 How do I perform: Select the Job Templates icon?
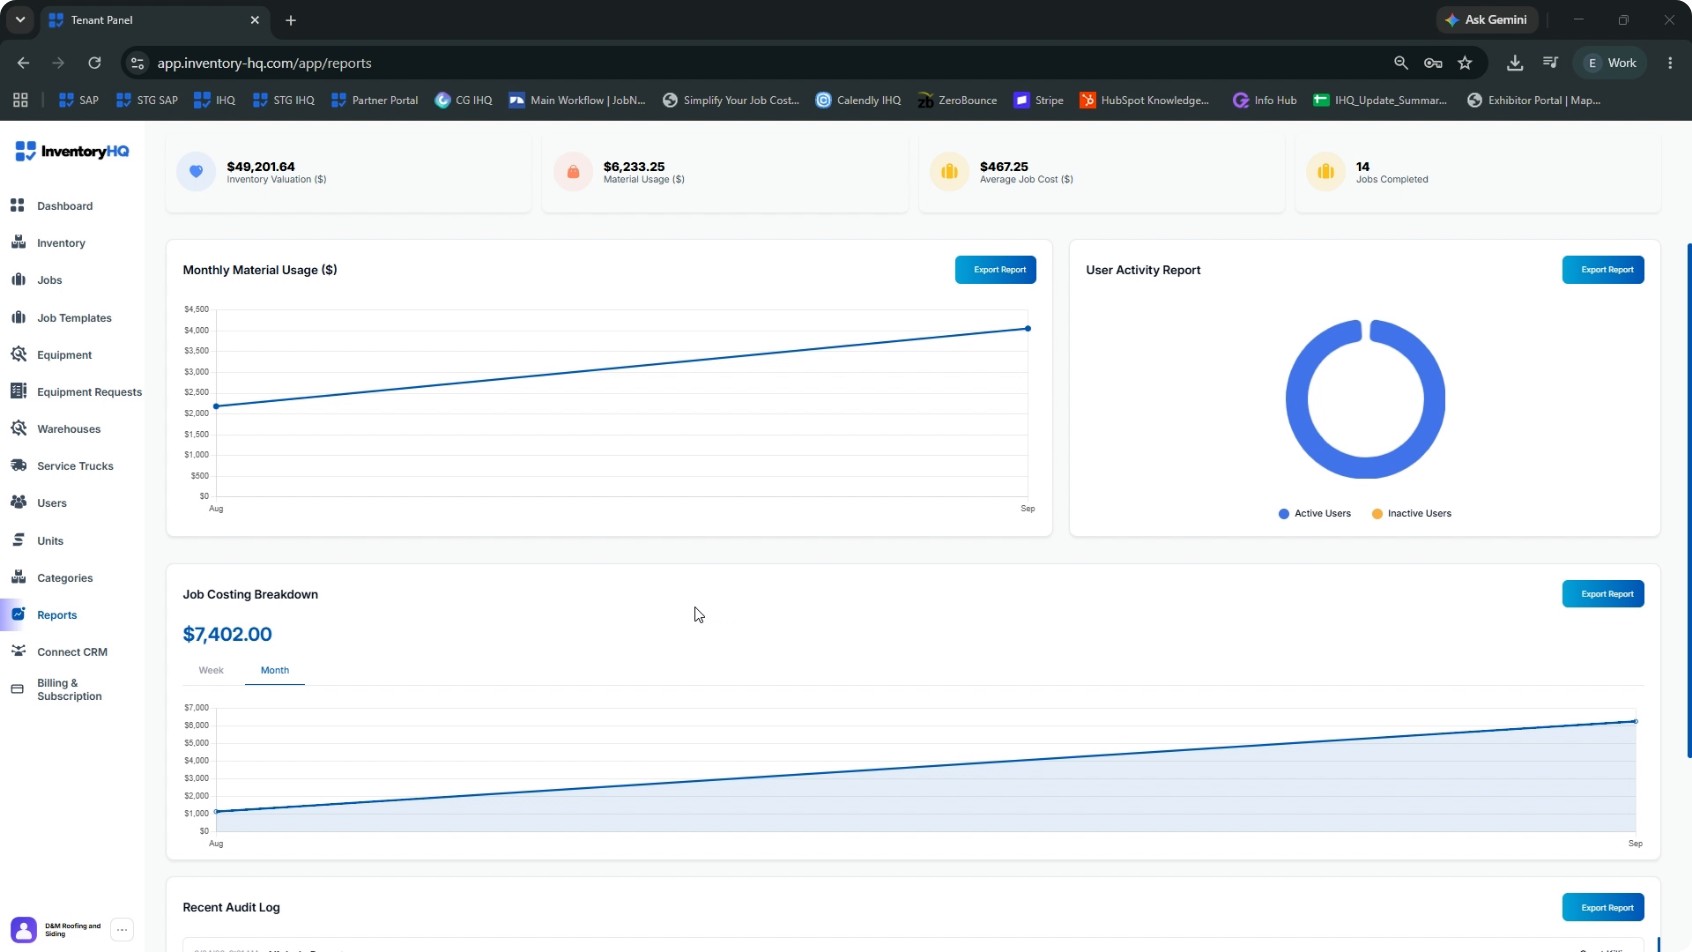pyautogui.click(x=17, y=318)
